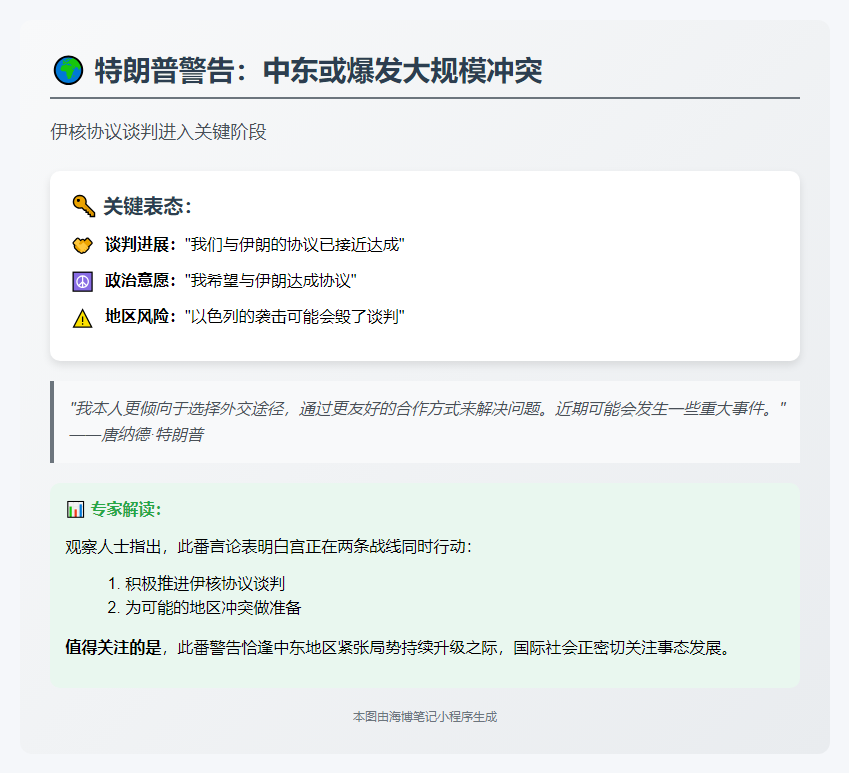The image size is (849, 773).
Task: Click the bar chart icon beside 专家解读
Action: (75, 509)
